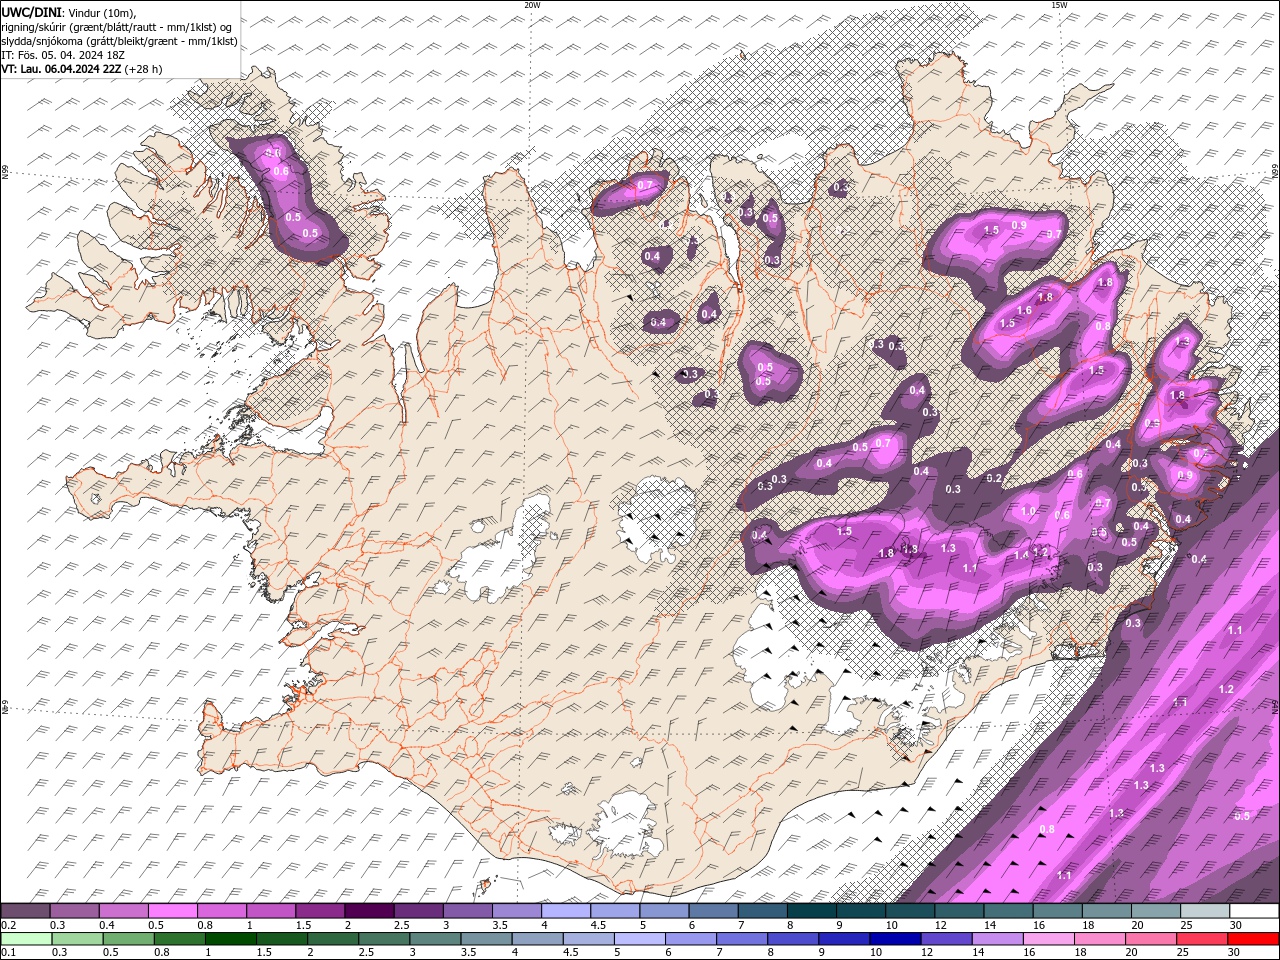
Task: Pick lower legend light green swatch after 0.1
Action: coord(25,939)
